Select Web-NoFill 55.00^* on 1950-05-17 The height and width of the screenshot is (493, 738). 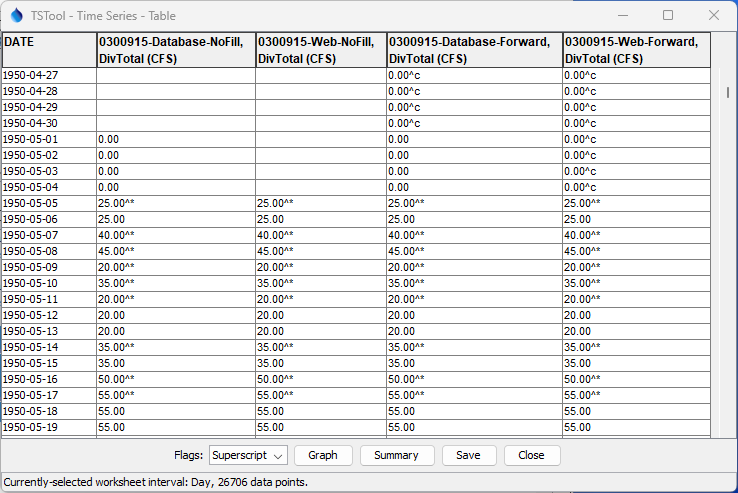[x=321, y=396]
